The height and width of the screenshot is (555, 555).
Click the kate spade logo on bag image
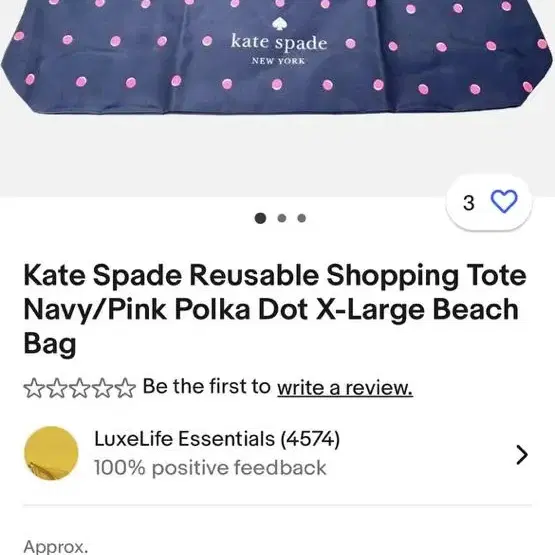coord(279,42)
